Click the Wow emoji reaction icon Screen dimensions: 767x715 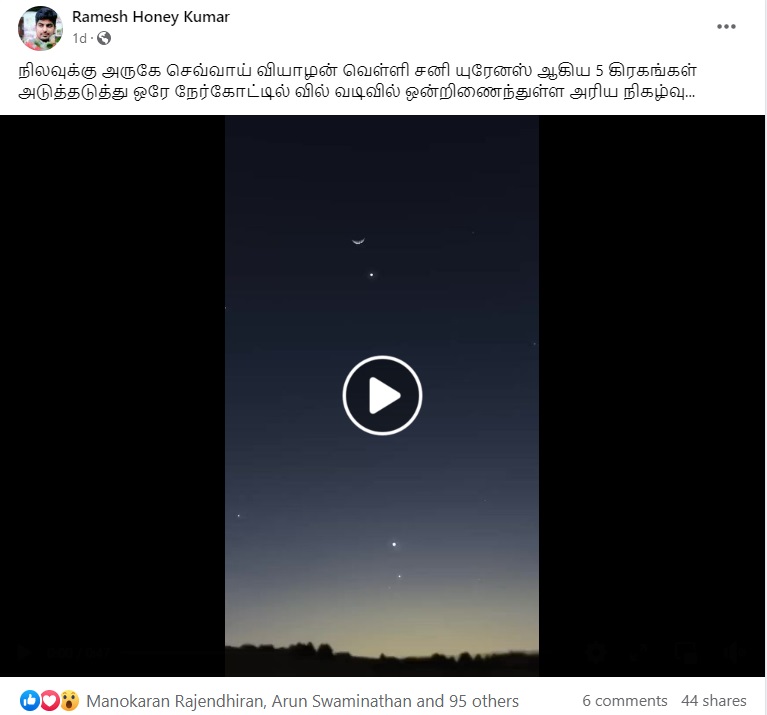click(69, 700)
